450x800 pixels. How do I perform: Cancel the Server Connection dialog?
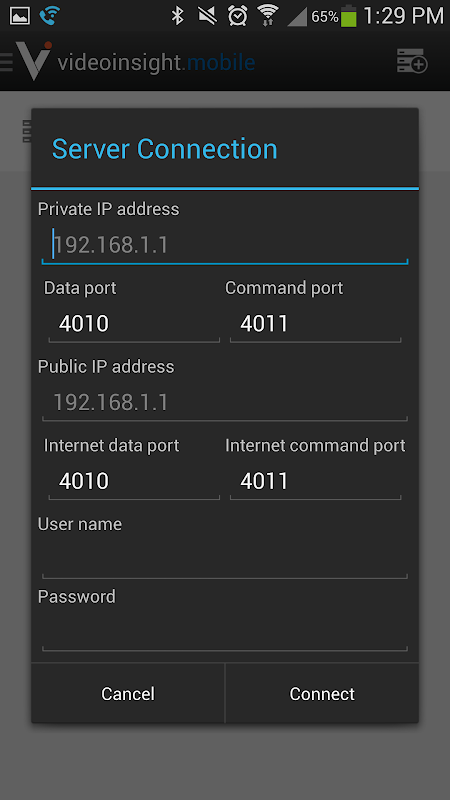128,693
